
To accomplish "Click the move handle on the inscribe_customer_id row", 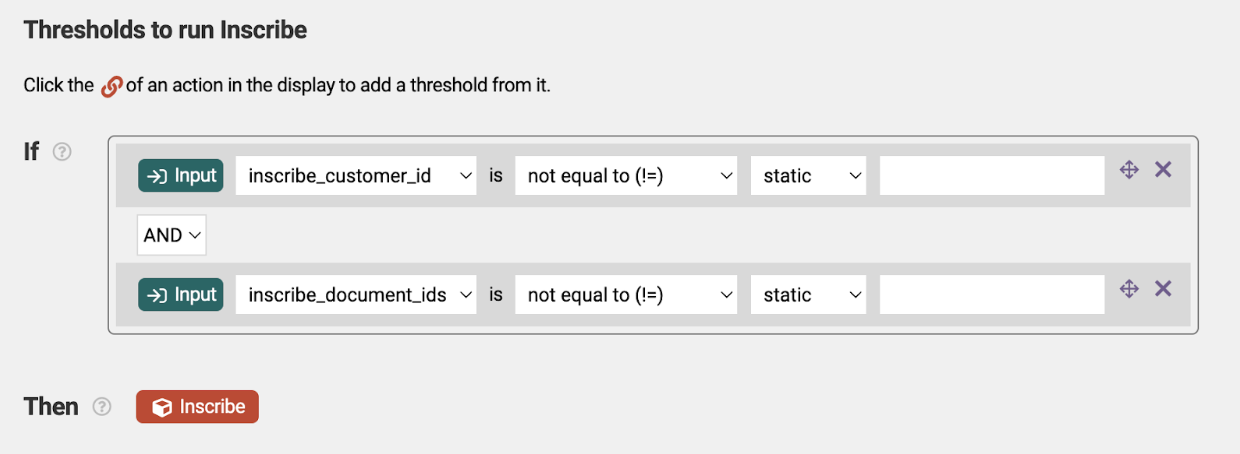I will coord(1129,170).
